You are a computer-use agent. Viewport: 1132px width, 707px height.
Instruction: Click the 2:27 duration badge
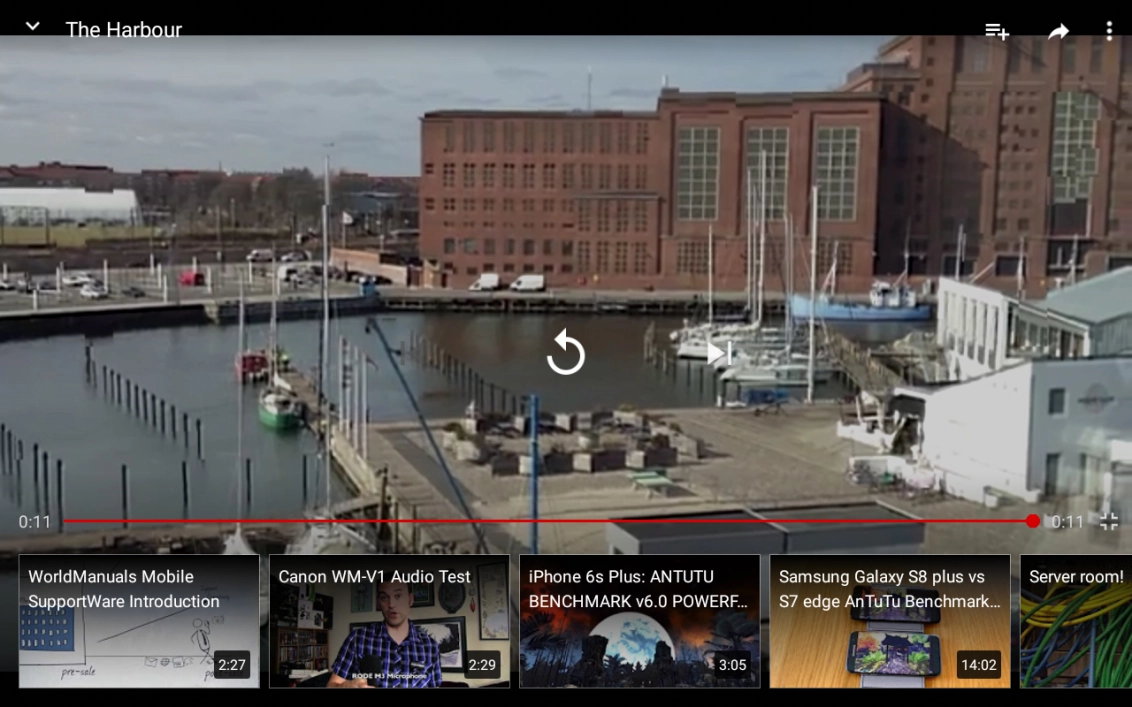coord(232,665)
